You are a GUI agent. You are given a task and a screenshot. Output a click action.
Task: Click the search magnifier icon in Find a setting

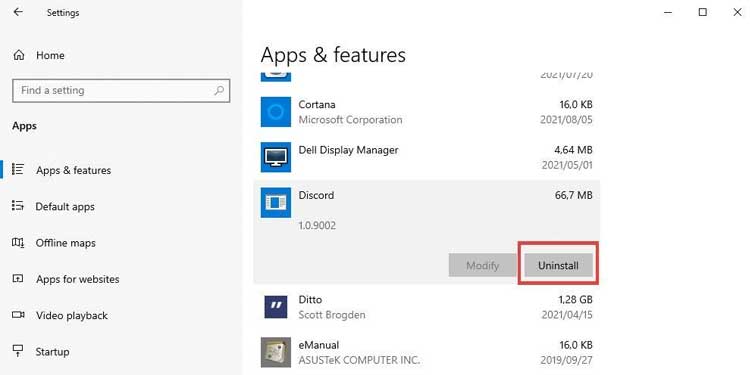tap(219, 90)
